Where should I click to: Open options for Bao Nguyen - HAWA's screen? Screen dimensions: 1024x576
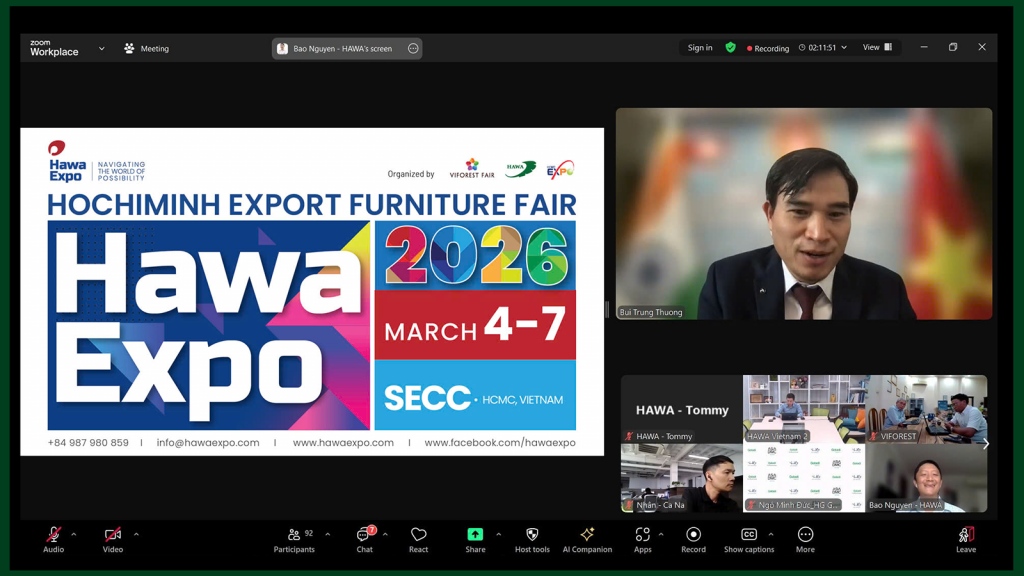pos(413,48)
